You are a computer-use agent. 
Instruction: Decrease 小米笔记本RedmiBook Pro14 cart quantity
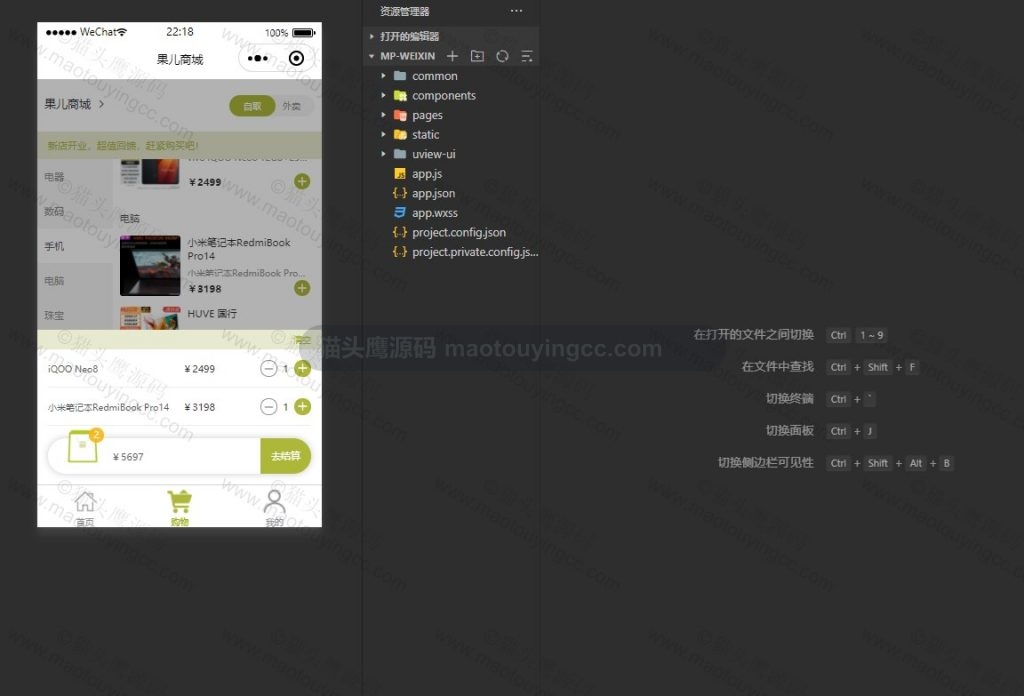coord(268,407)
